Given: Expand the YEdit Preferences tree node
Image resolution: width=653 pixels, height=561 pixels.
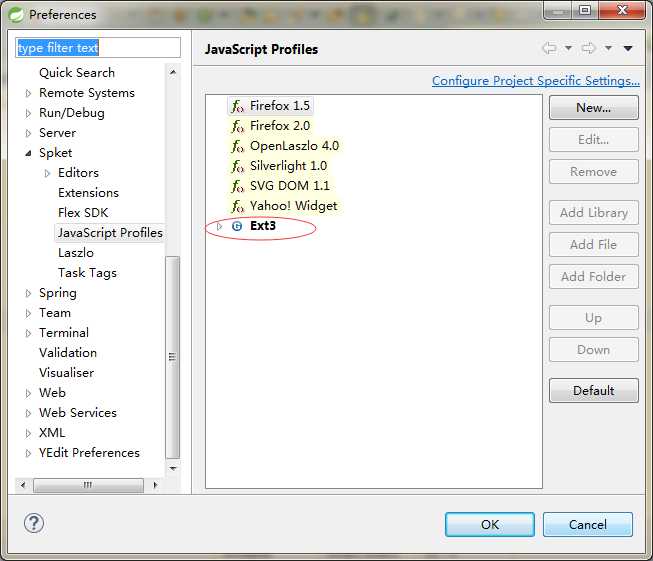Looking at the screenshot, I should [x=28, y=453].
